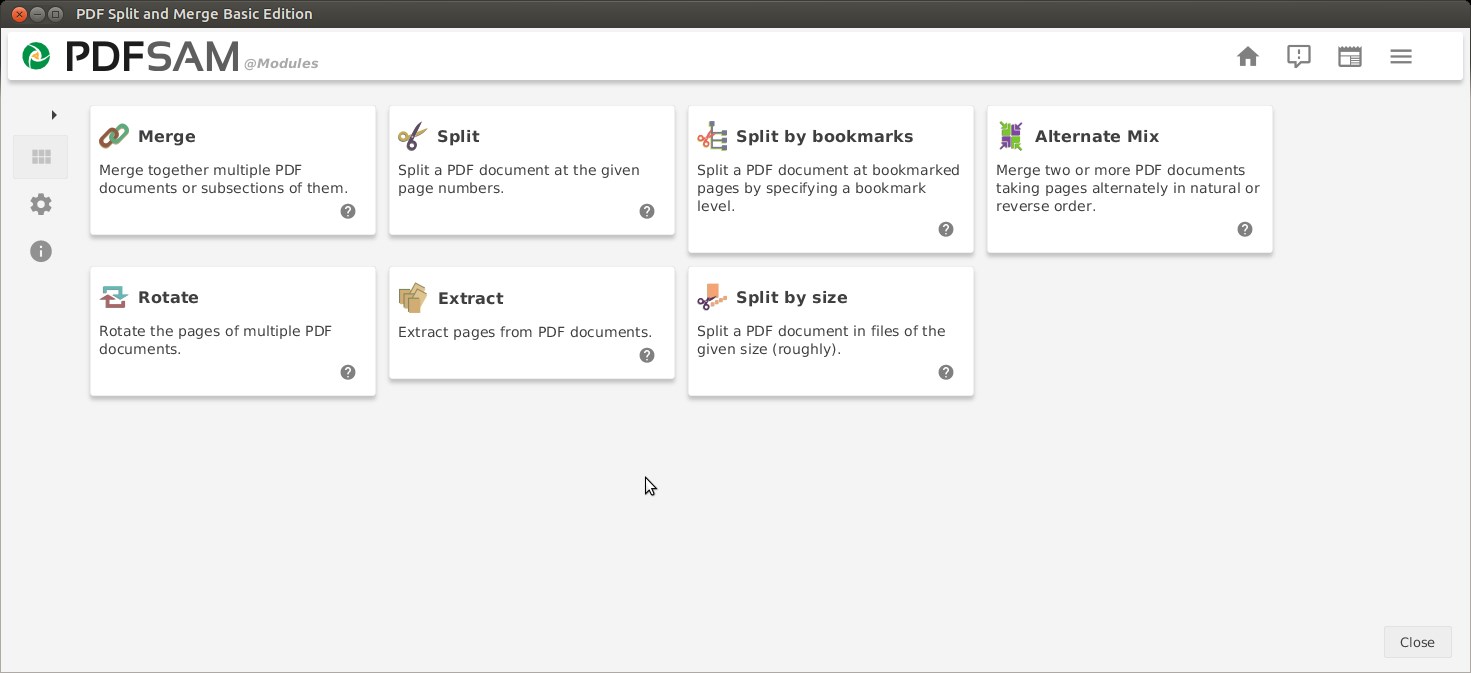Viewport: 1471px width, 673px height.
Task: Open the Merge module title
Action: click(x=167, y=137)
